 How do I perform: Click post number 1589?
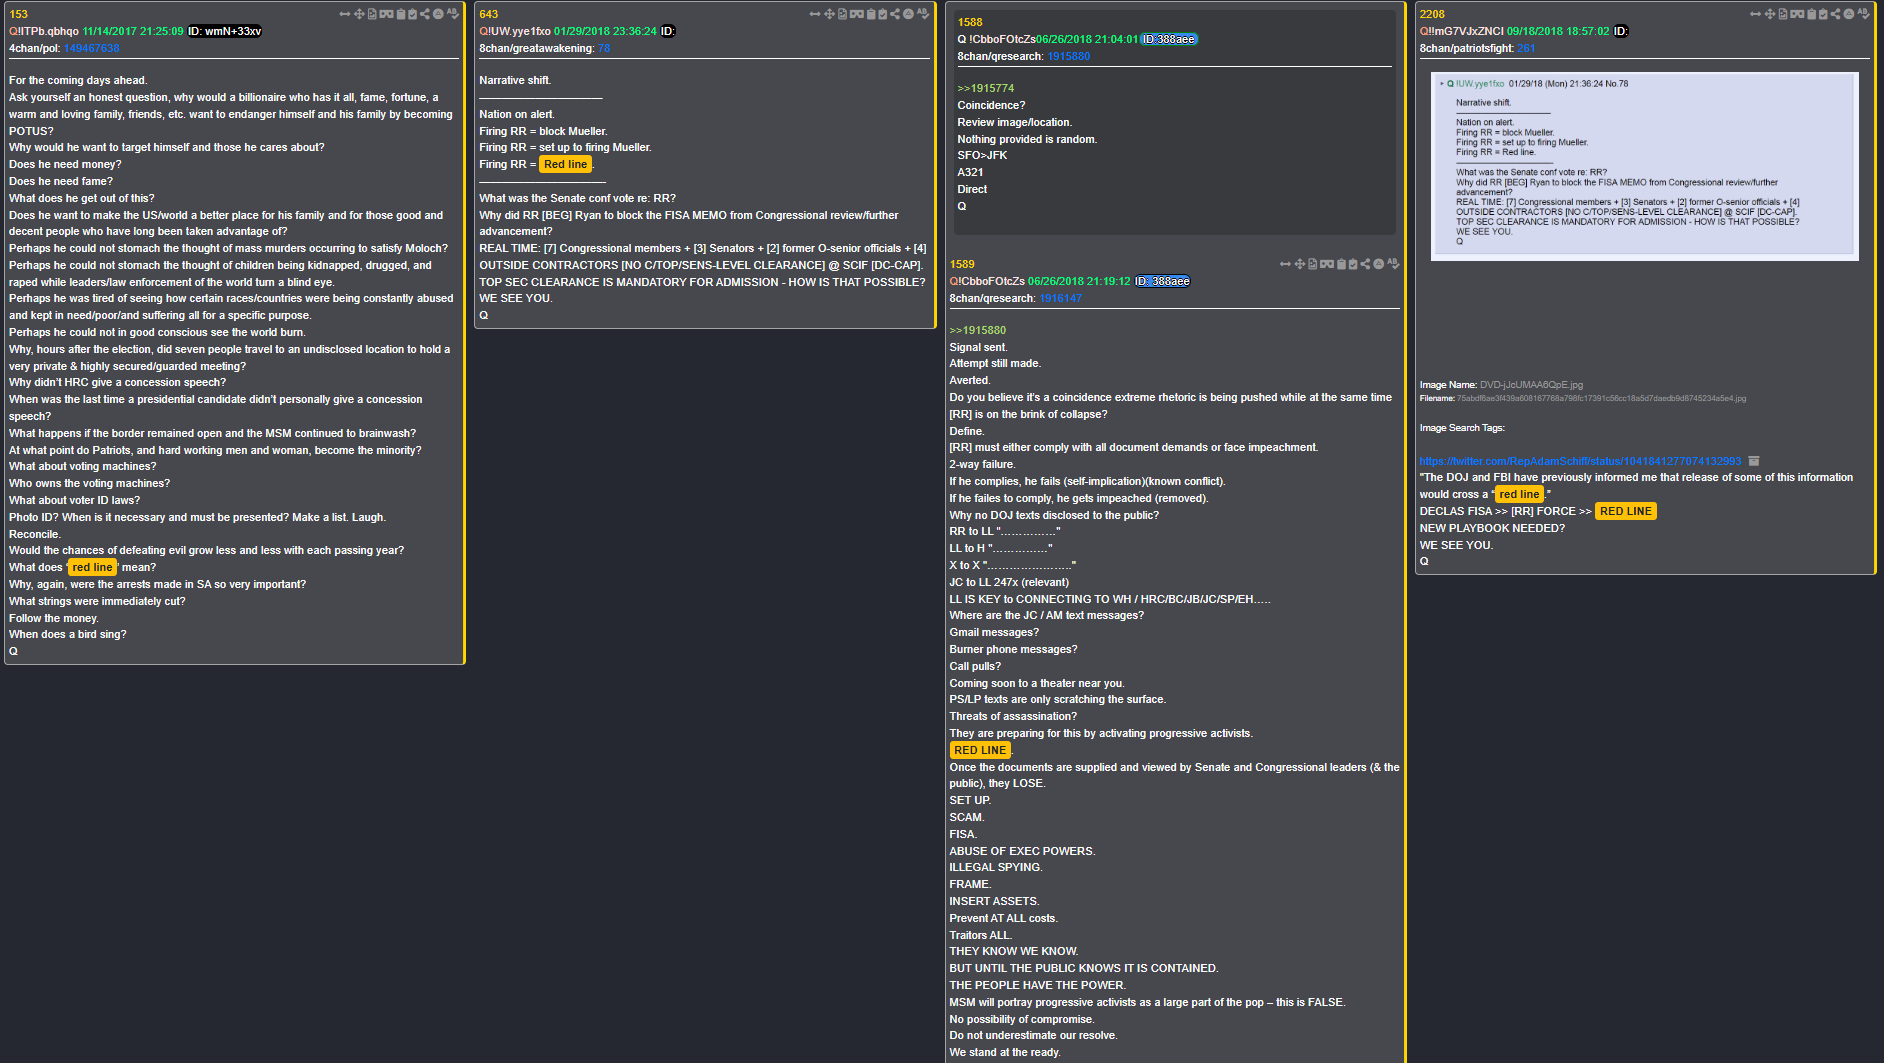[x=962, y=264]
